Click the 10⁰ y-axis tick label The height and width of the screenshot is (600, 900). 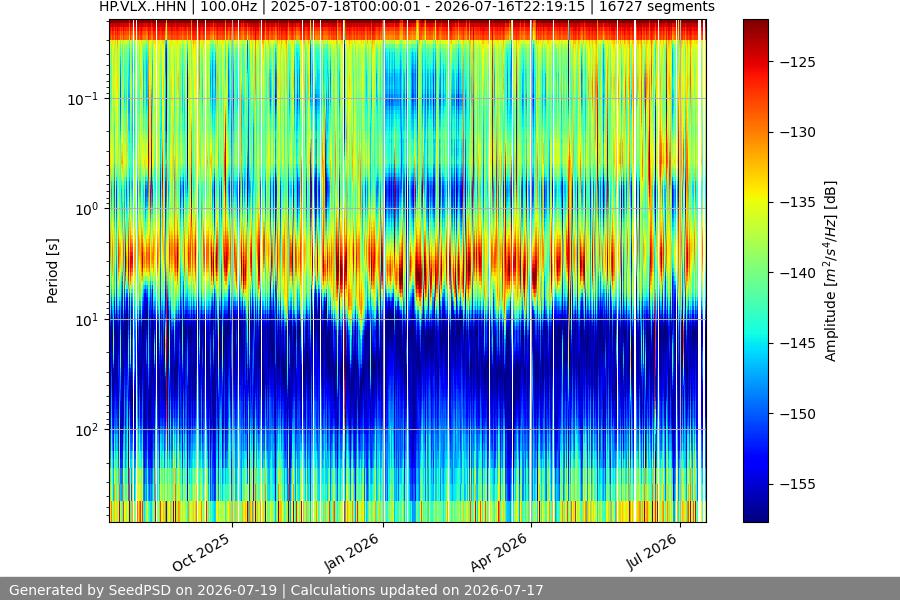(86, 209)
